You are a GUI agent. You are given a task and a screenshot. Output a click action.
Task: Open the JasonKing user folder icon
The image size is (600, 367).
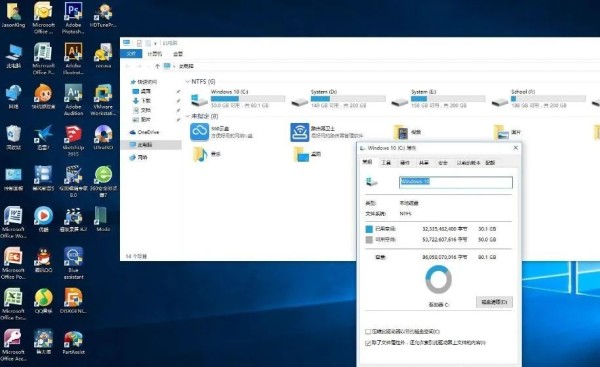(13, 15)
